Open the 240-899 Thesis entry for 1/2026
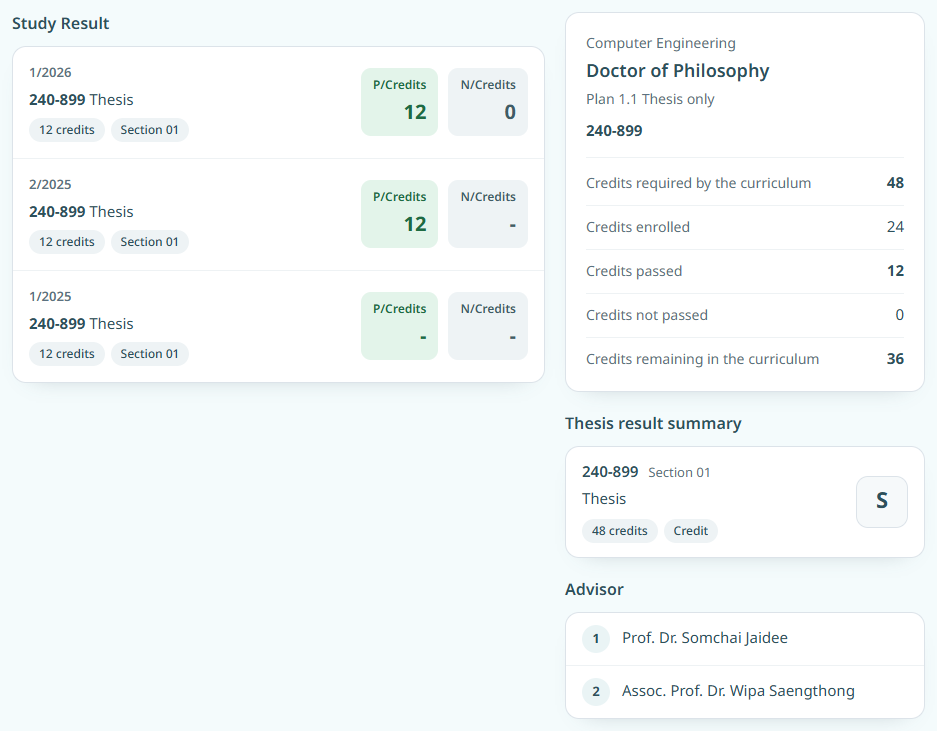The image size is (937, 731). point(81,99)
